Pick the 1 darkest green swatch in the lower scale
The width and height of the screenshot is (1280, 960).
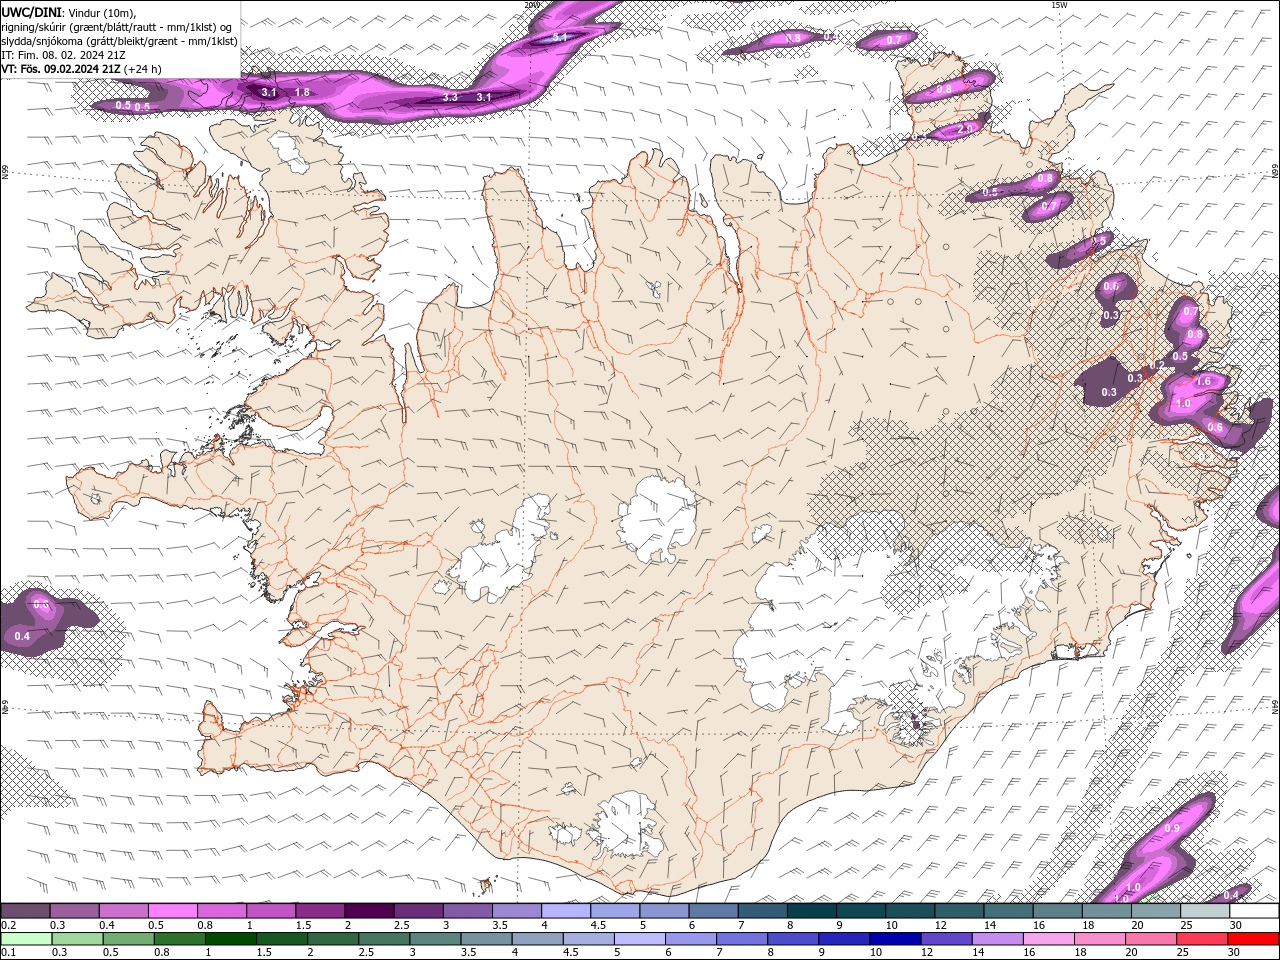[231, 938]
